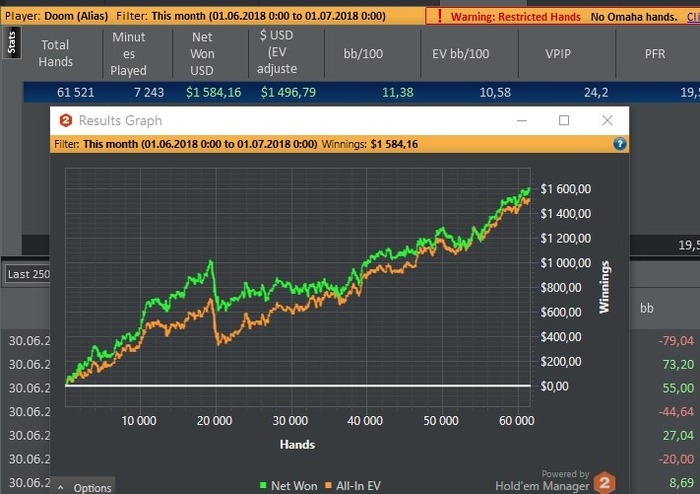Open the Last 250 dropdown
700x494 pixels.
(x=28, y=274)
